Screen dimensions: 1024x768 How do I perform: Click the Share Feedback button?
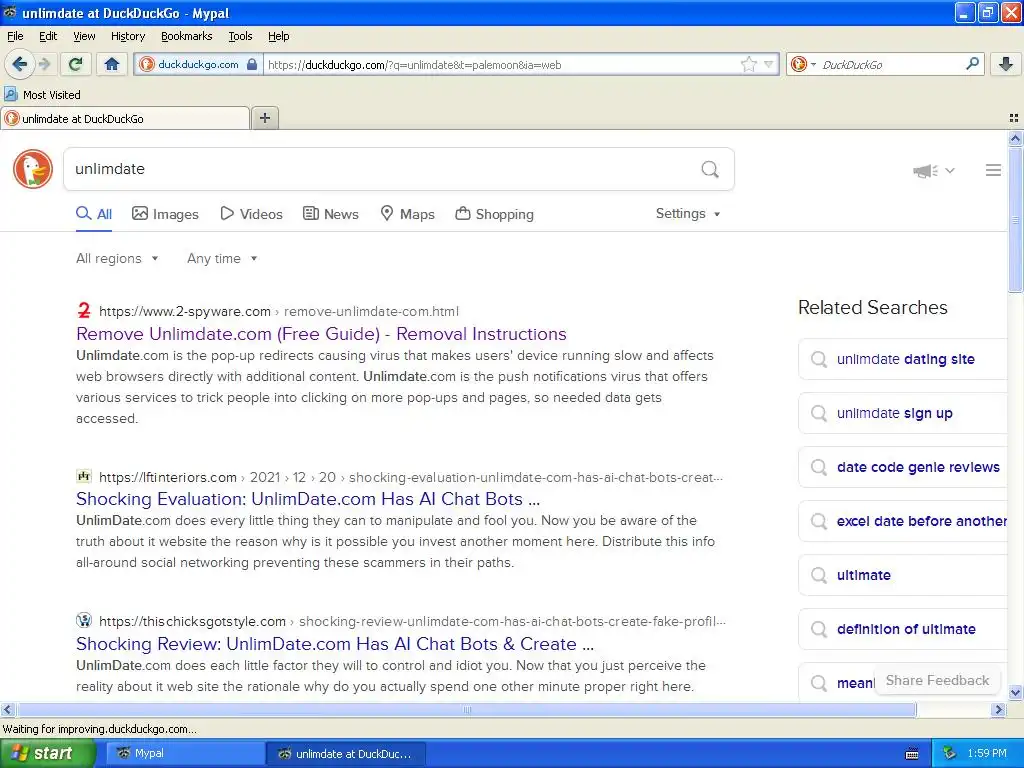pos(937,680)
